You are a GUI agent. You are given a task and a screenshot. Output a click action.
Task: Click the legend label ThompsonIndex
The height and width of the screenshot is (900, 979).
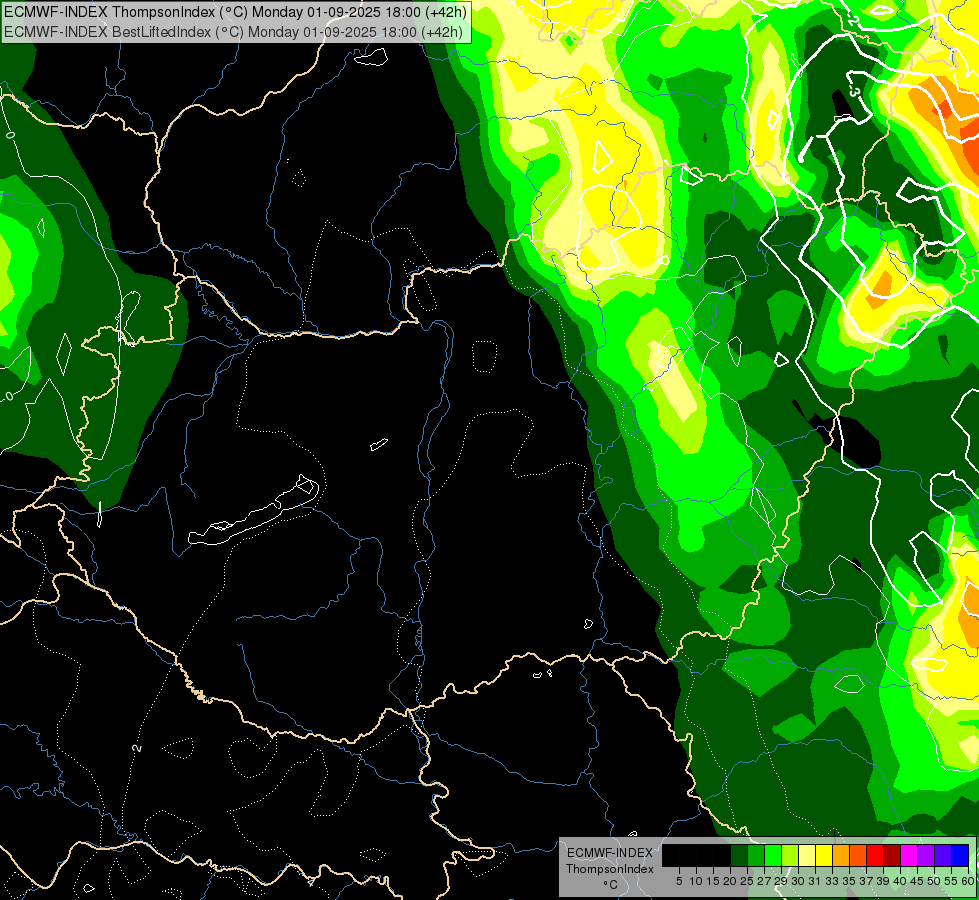click(x=610, y=869)
